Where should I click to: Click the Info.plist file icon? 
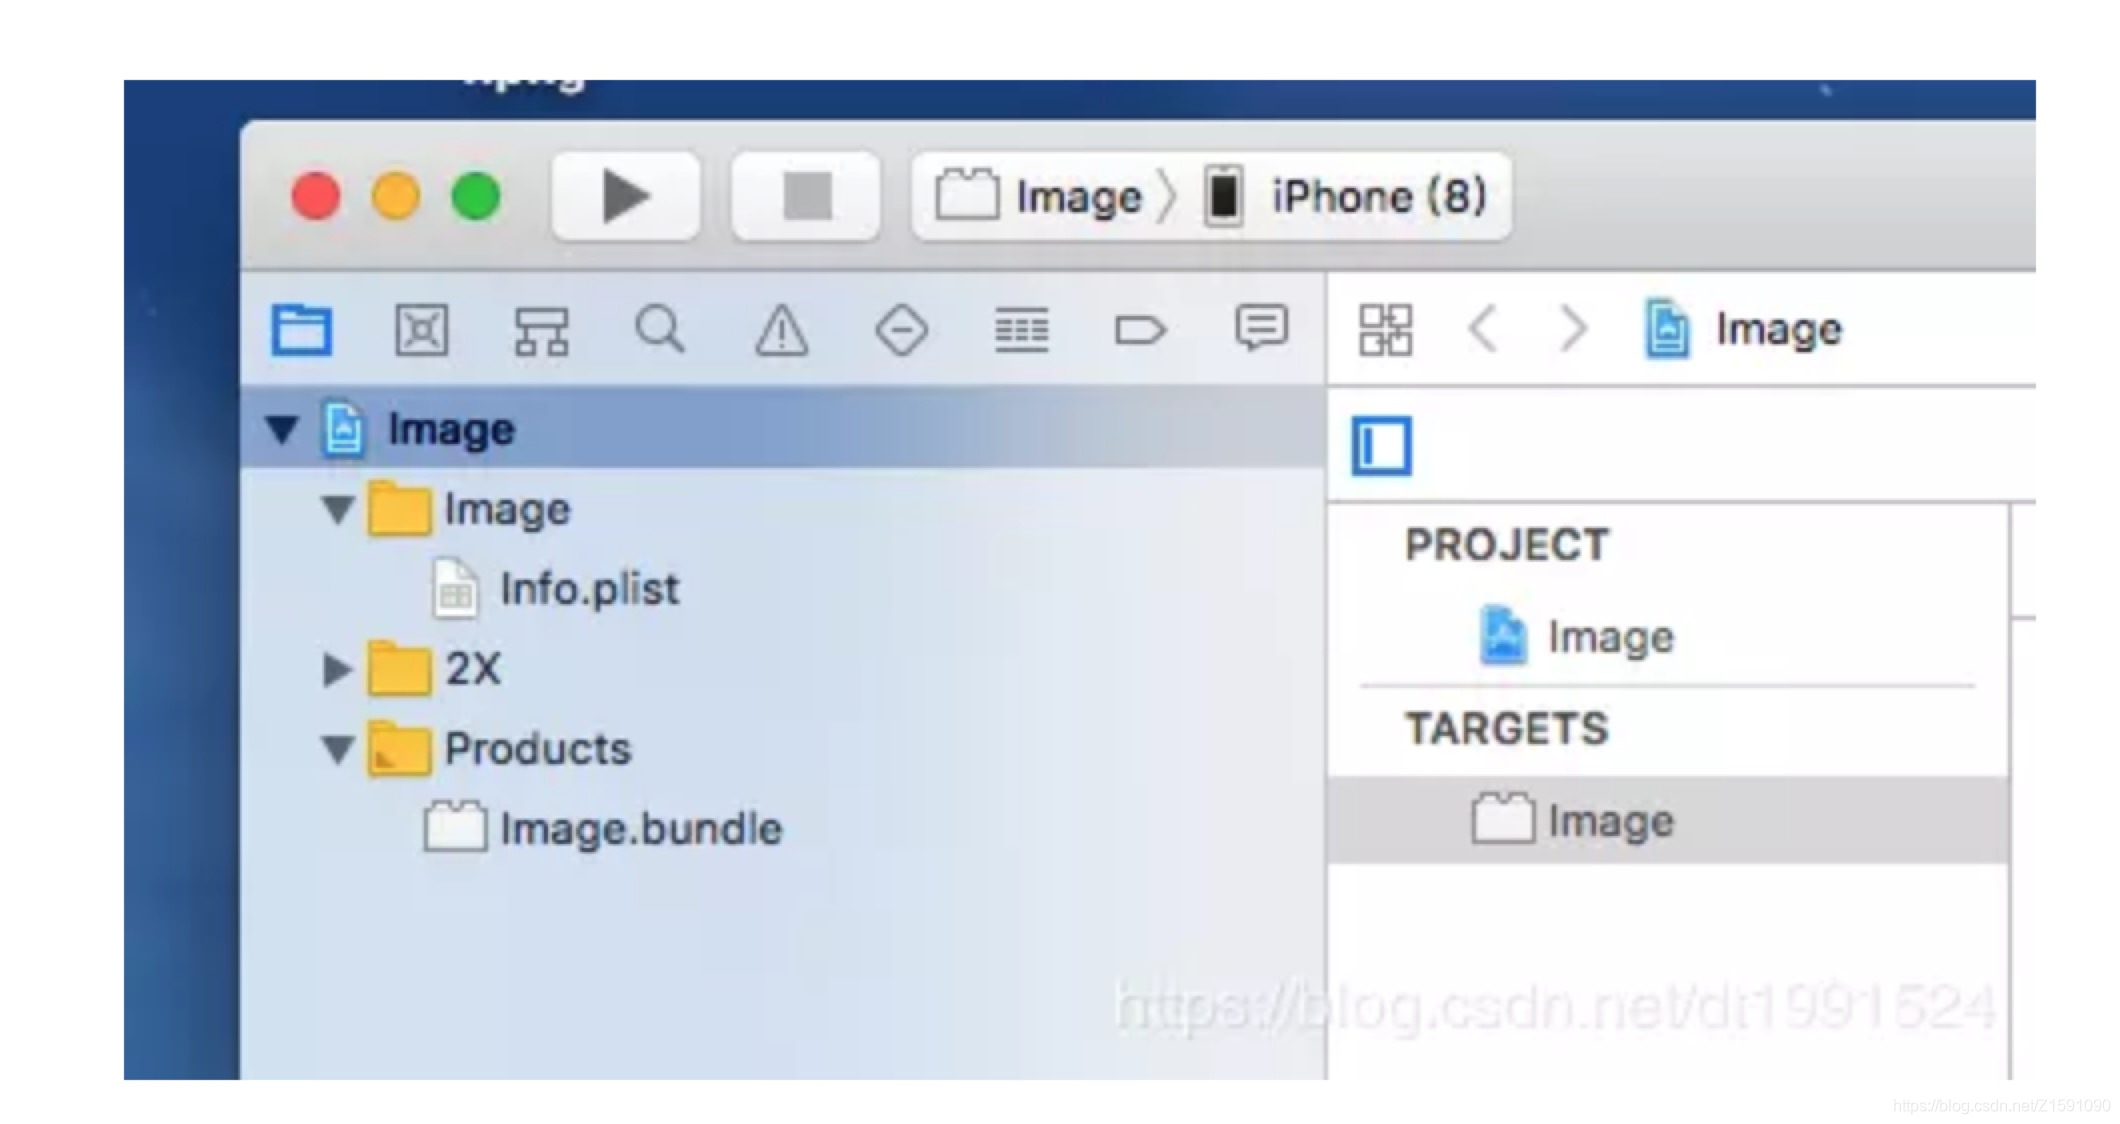pos(455,589)
